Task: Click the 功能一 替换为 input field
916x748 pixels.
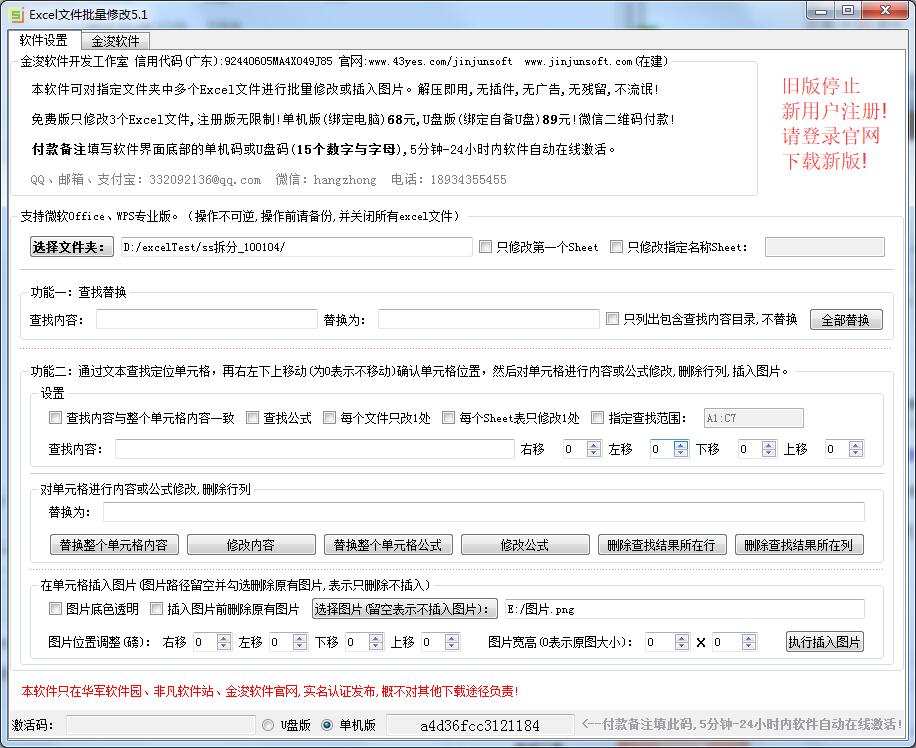Action: [x=489, y=319]
